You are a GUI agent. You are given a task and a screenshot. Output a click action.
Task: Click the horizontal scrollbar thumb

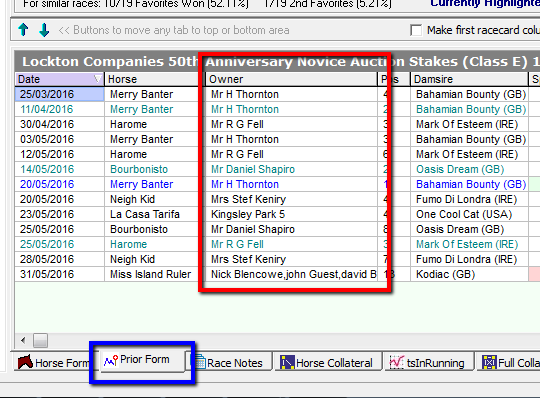40,341
